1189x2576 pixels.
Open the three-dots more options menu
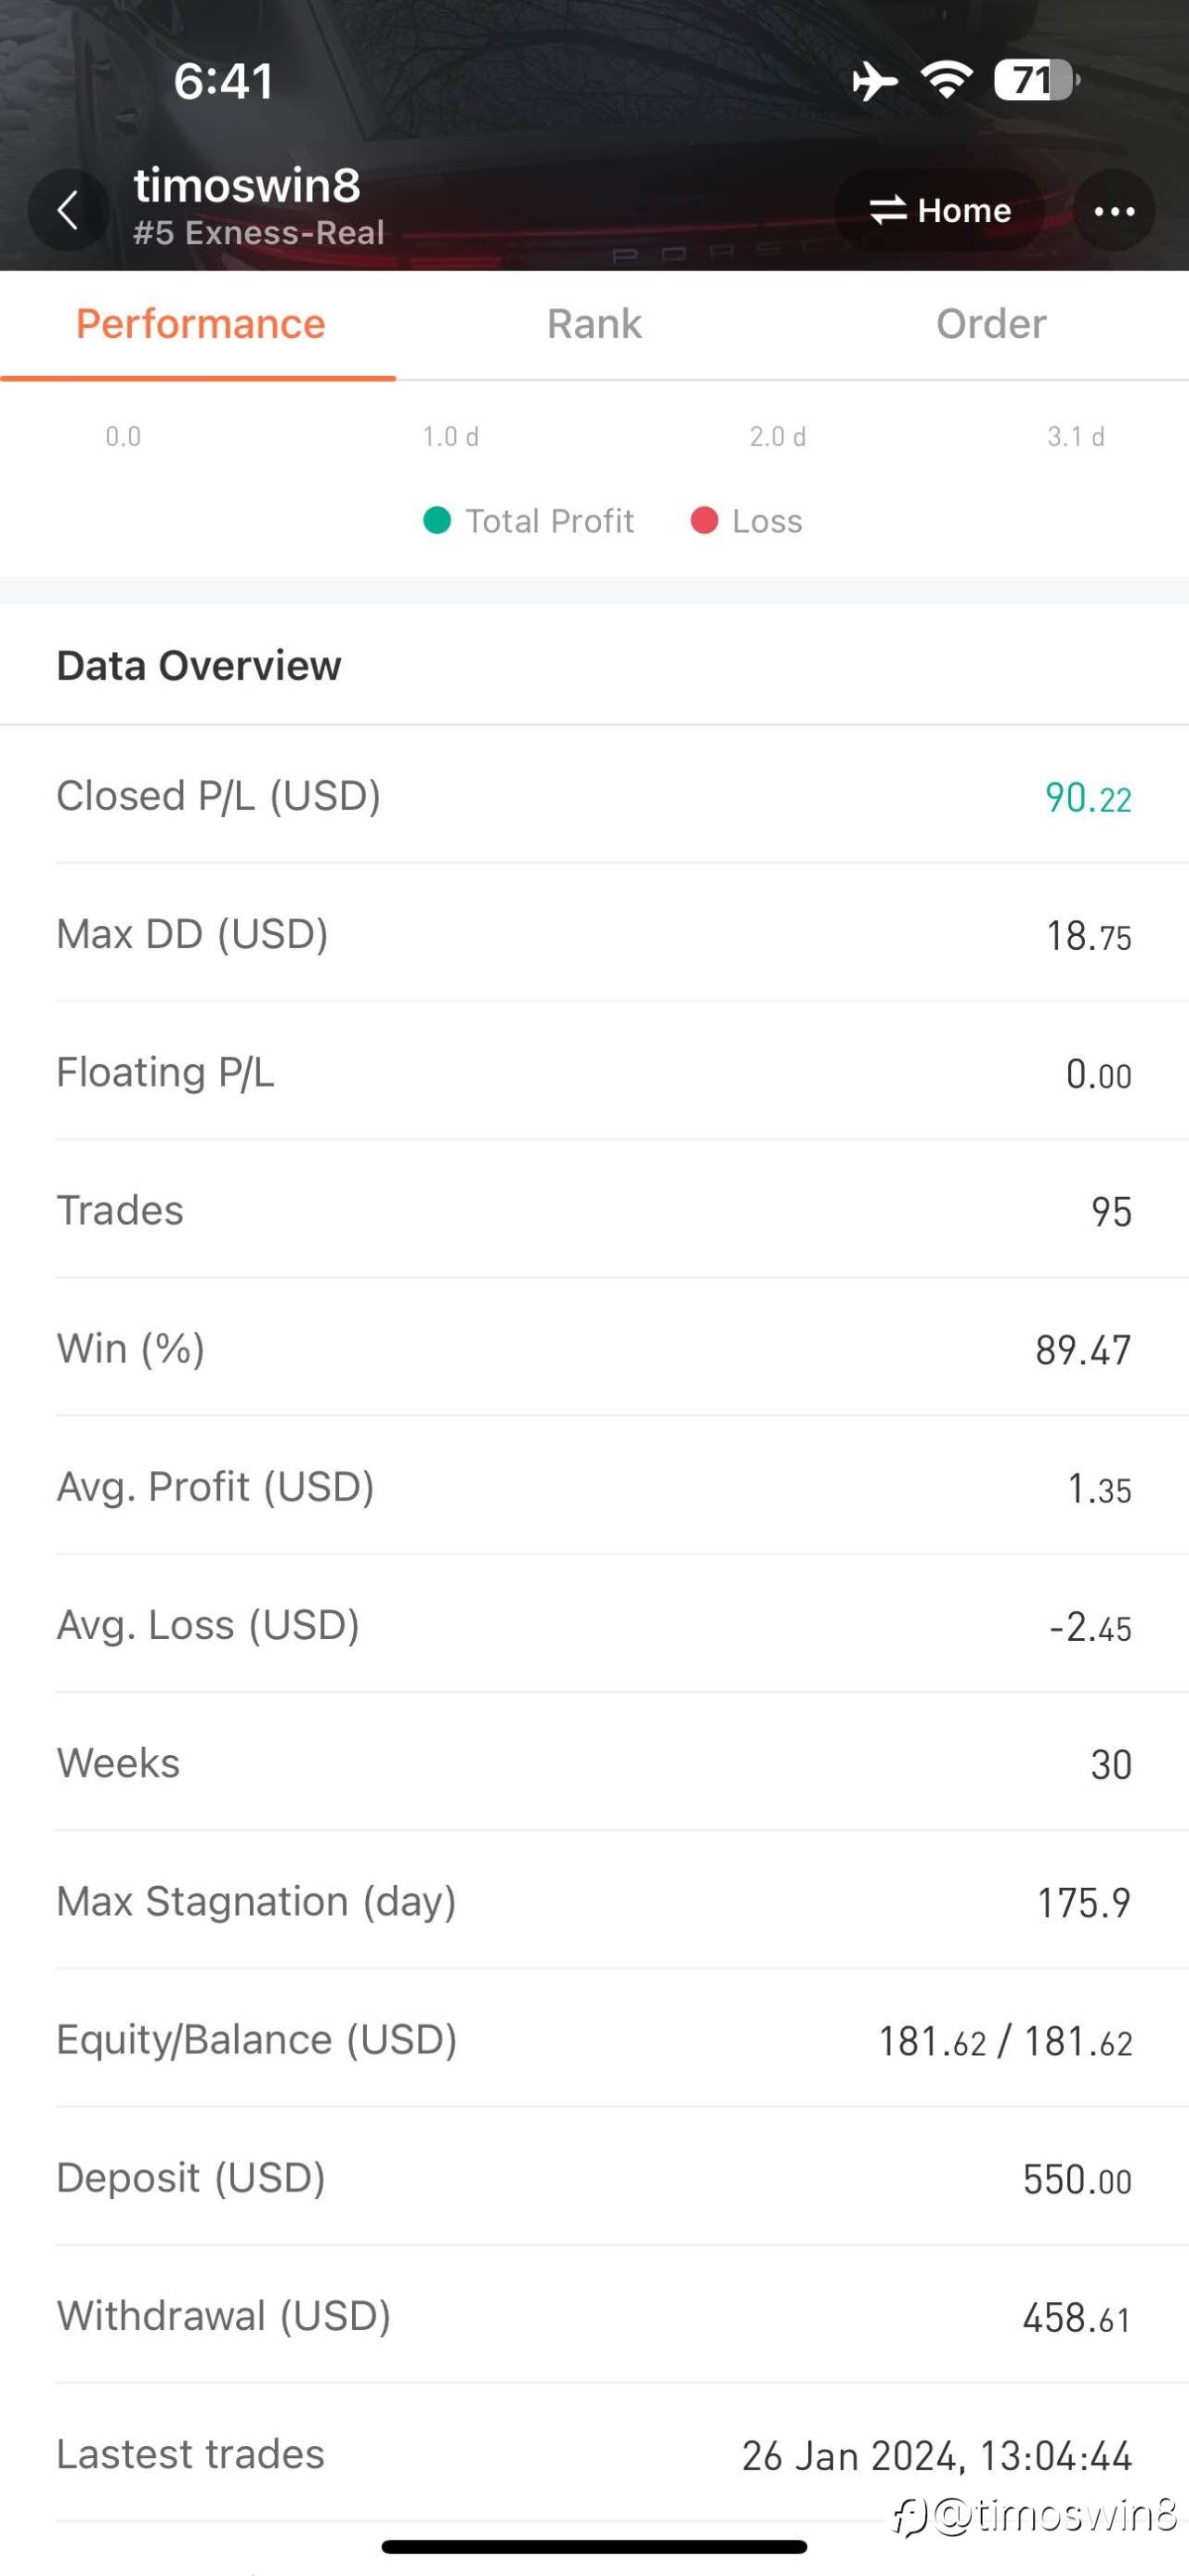[x=1114, y=211]
